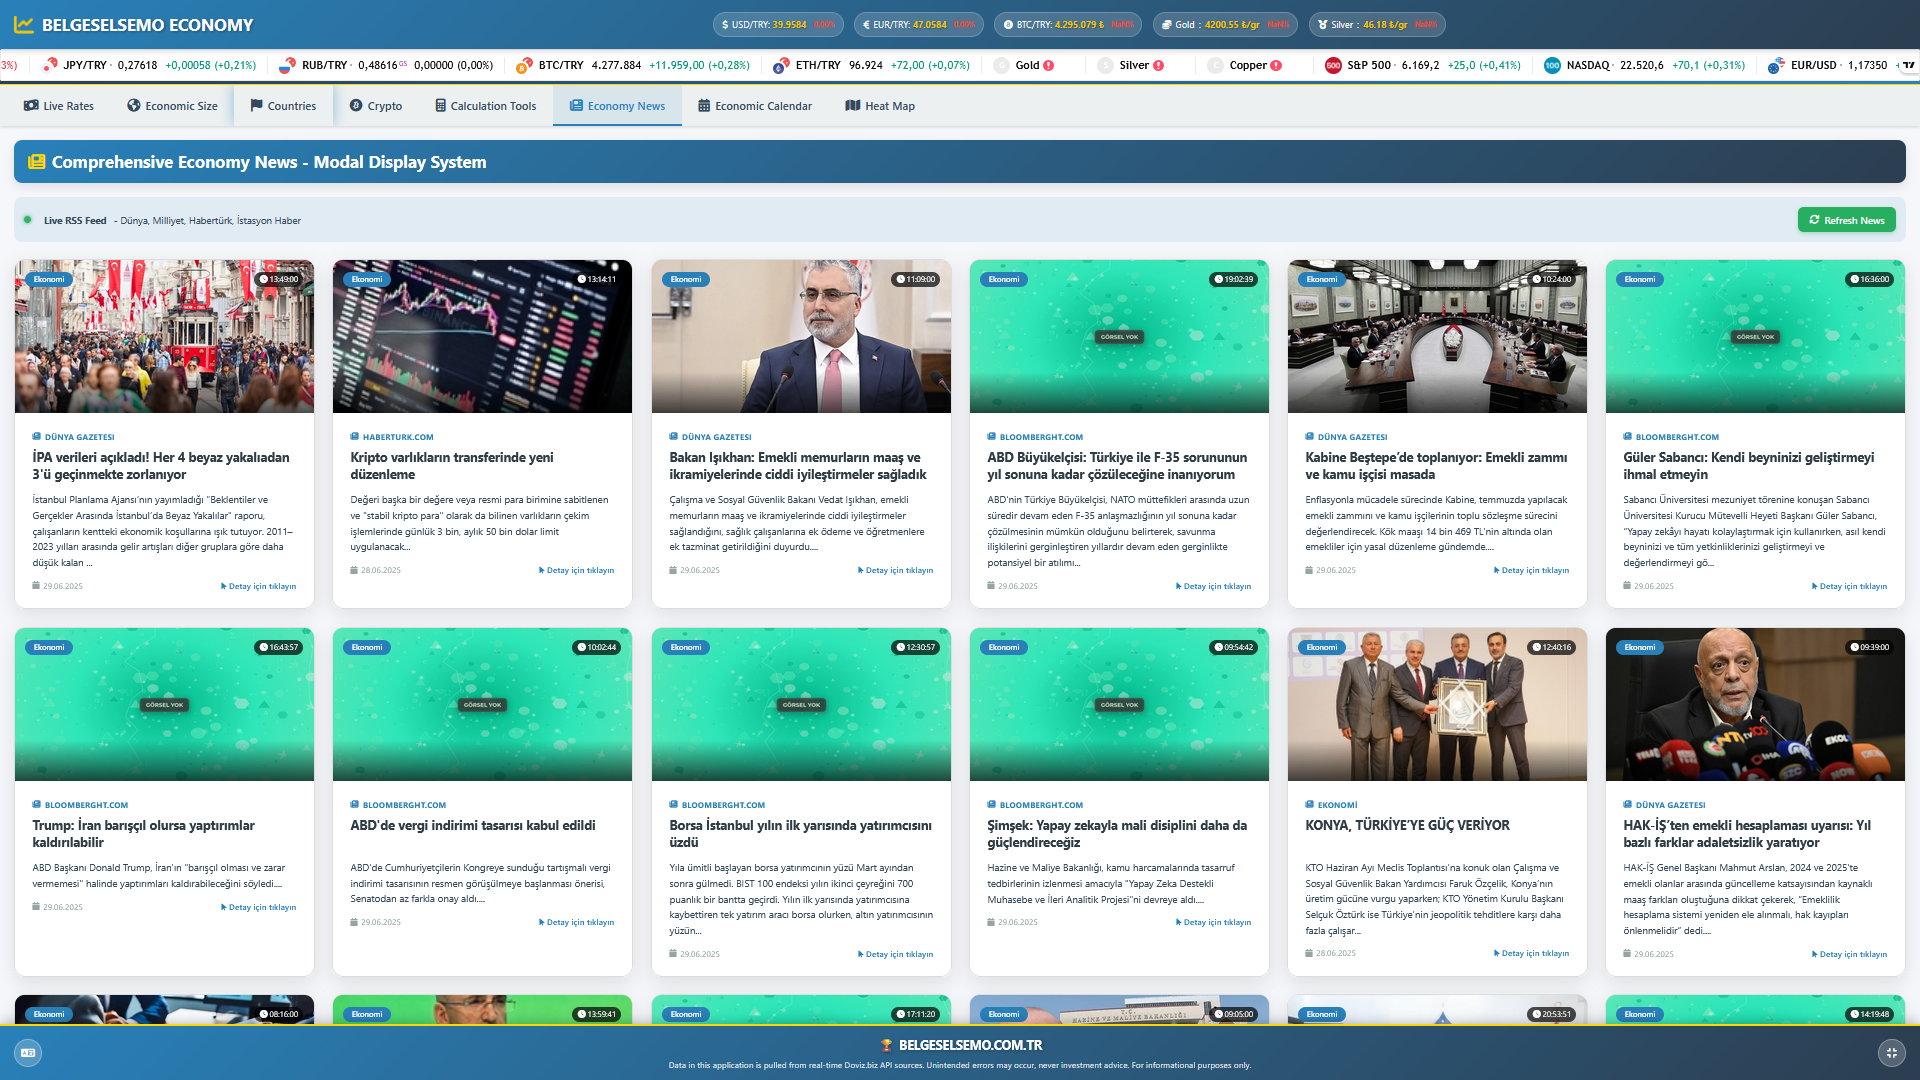Screen dimensions: 1920x1080
Task: Click the TradingView logo at ticker end
Action: [1908, 65]
